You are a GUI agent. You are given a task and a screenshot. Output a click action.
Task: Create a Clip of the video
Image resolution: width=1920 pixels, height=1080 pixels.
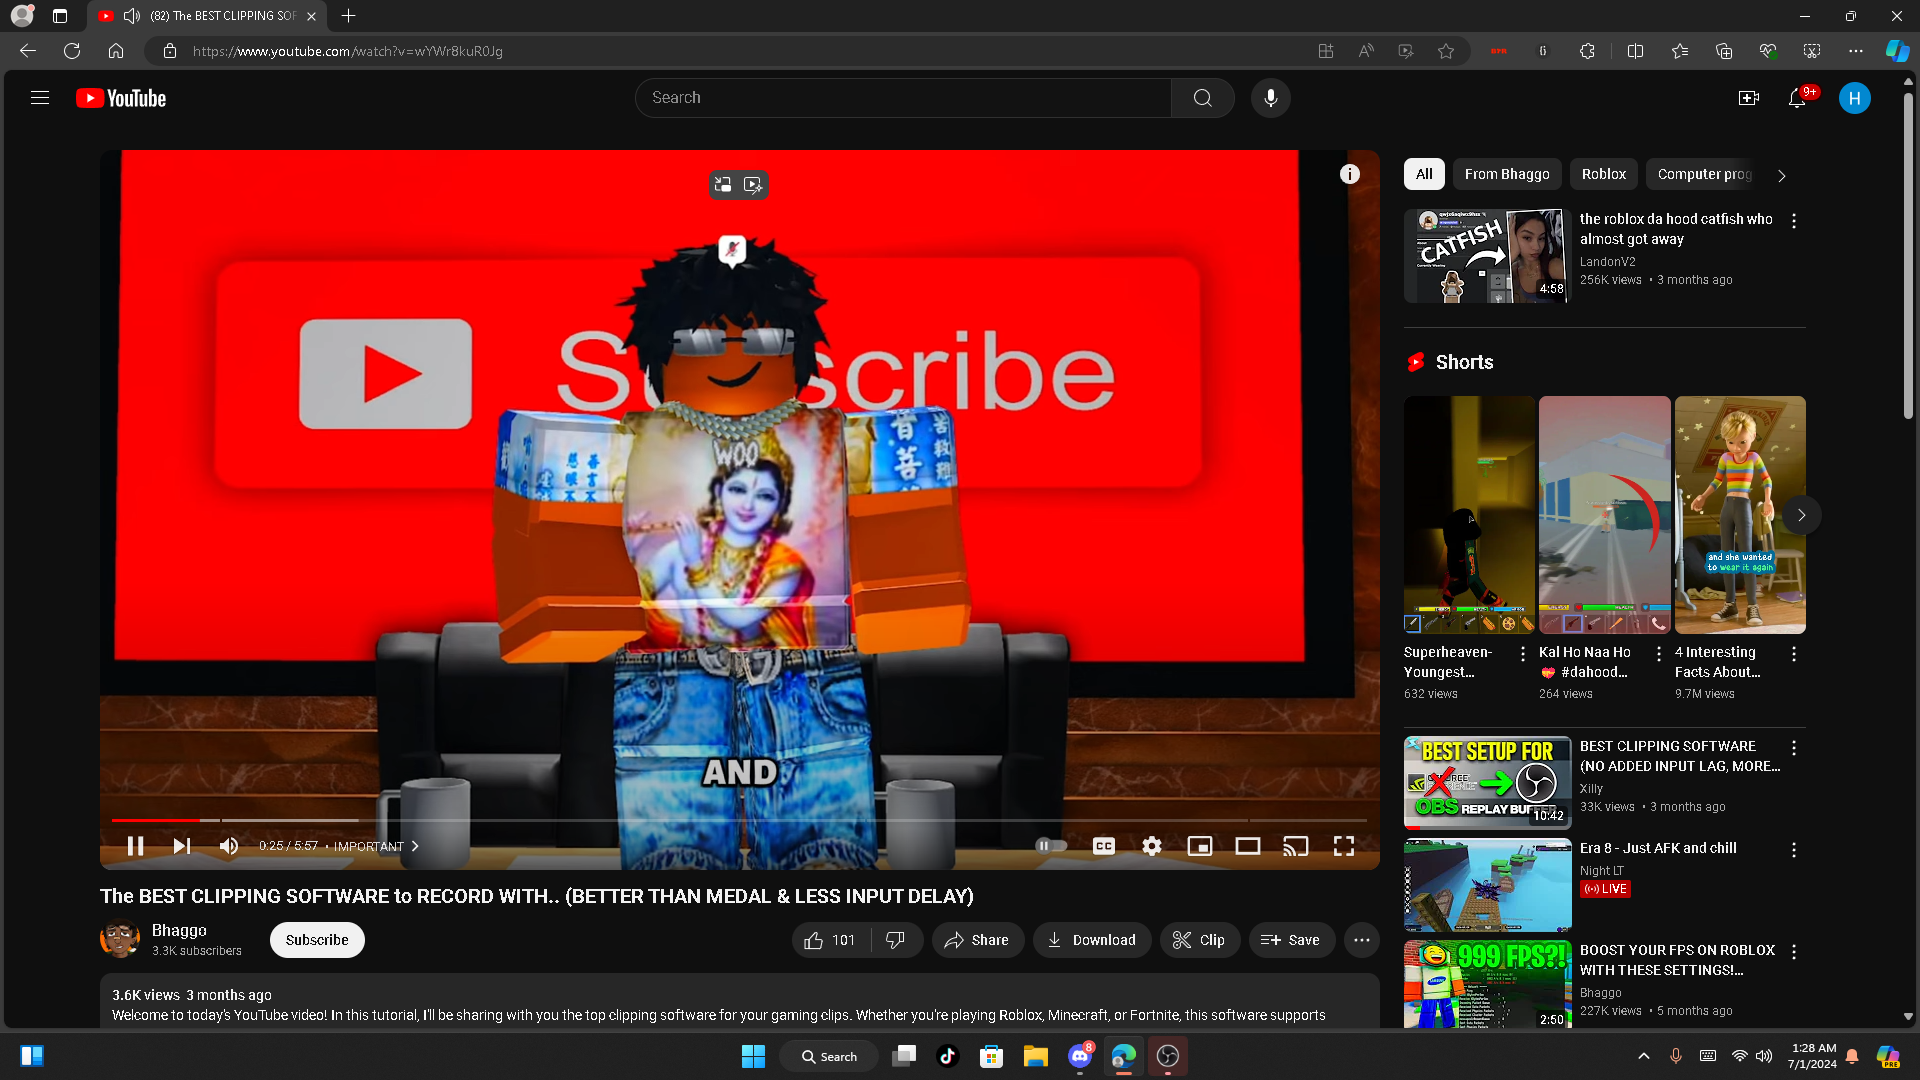click(1200, 940)
